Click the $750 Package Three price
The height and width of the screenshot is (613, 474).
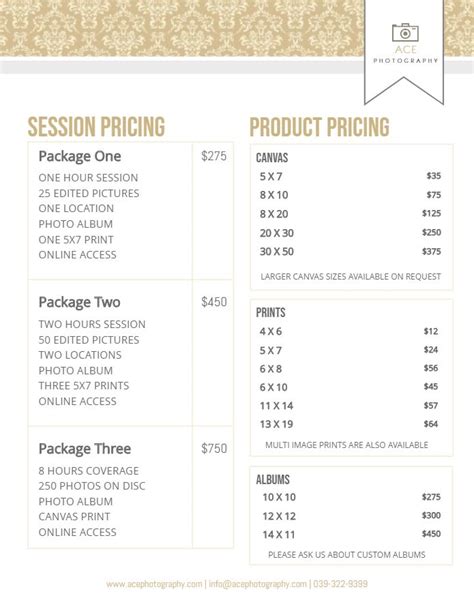[214, 448]
